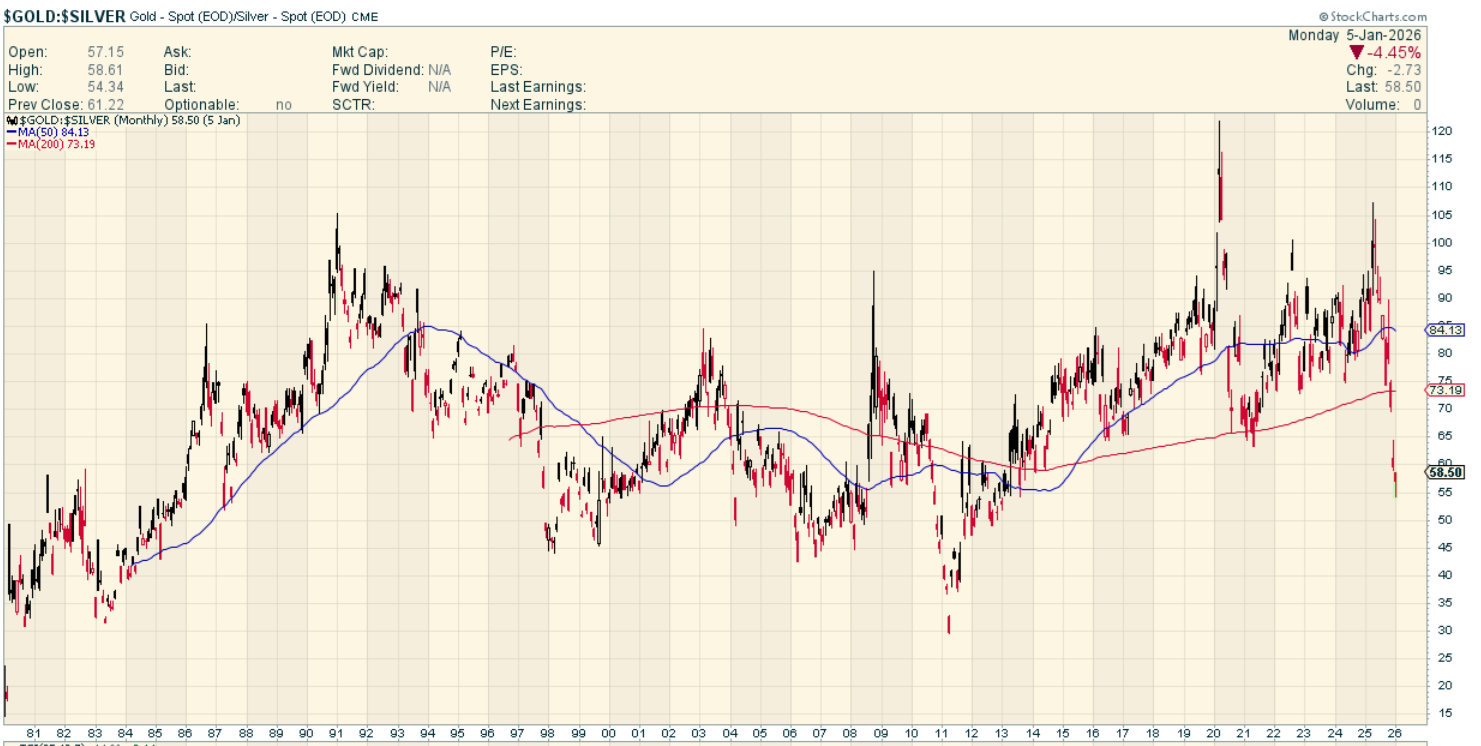
Task: Click the 58.50 last price tag on axis
Action: (1446, 472)
